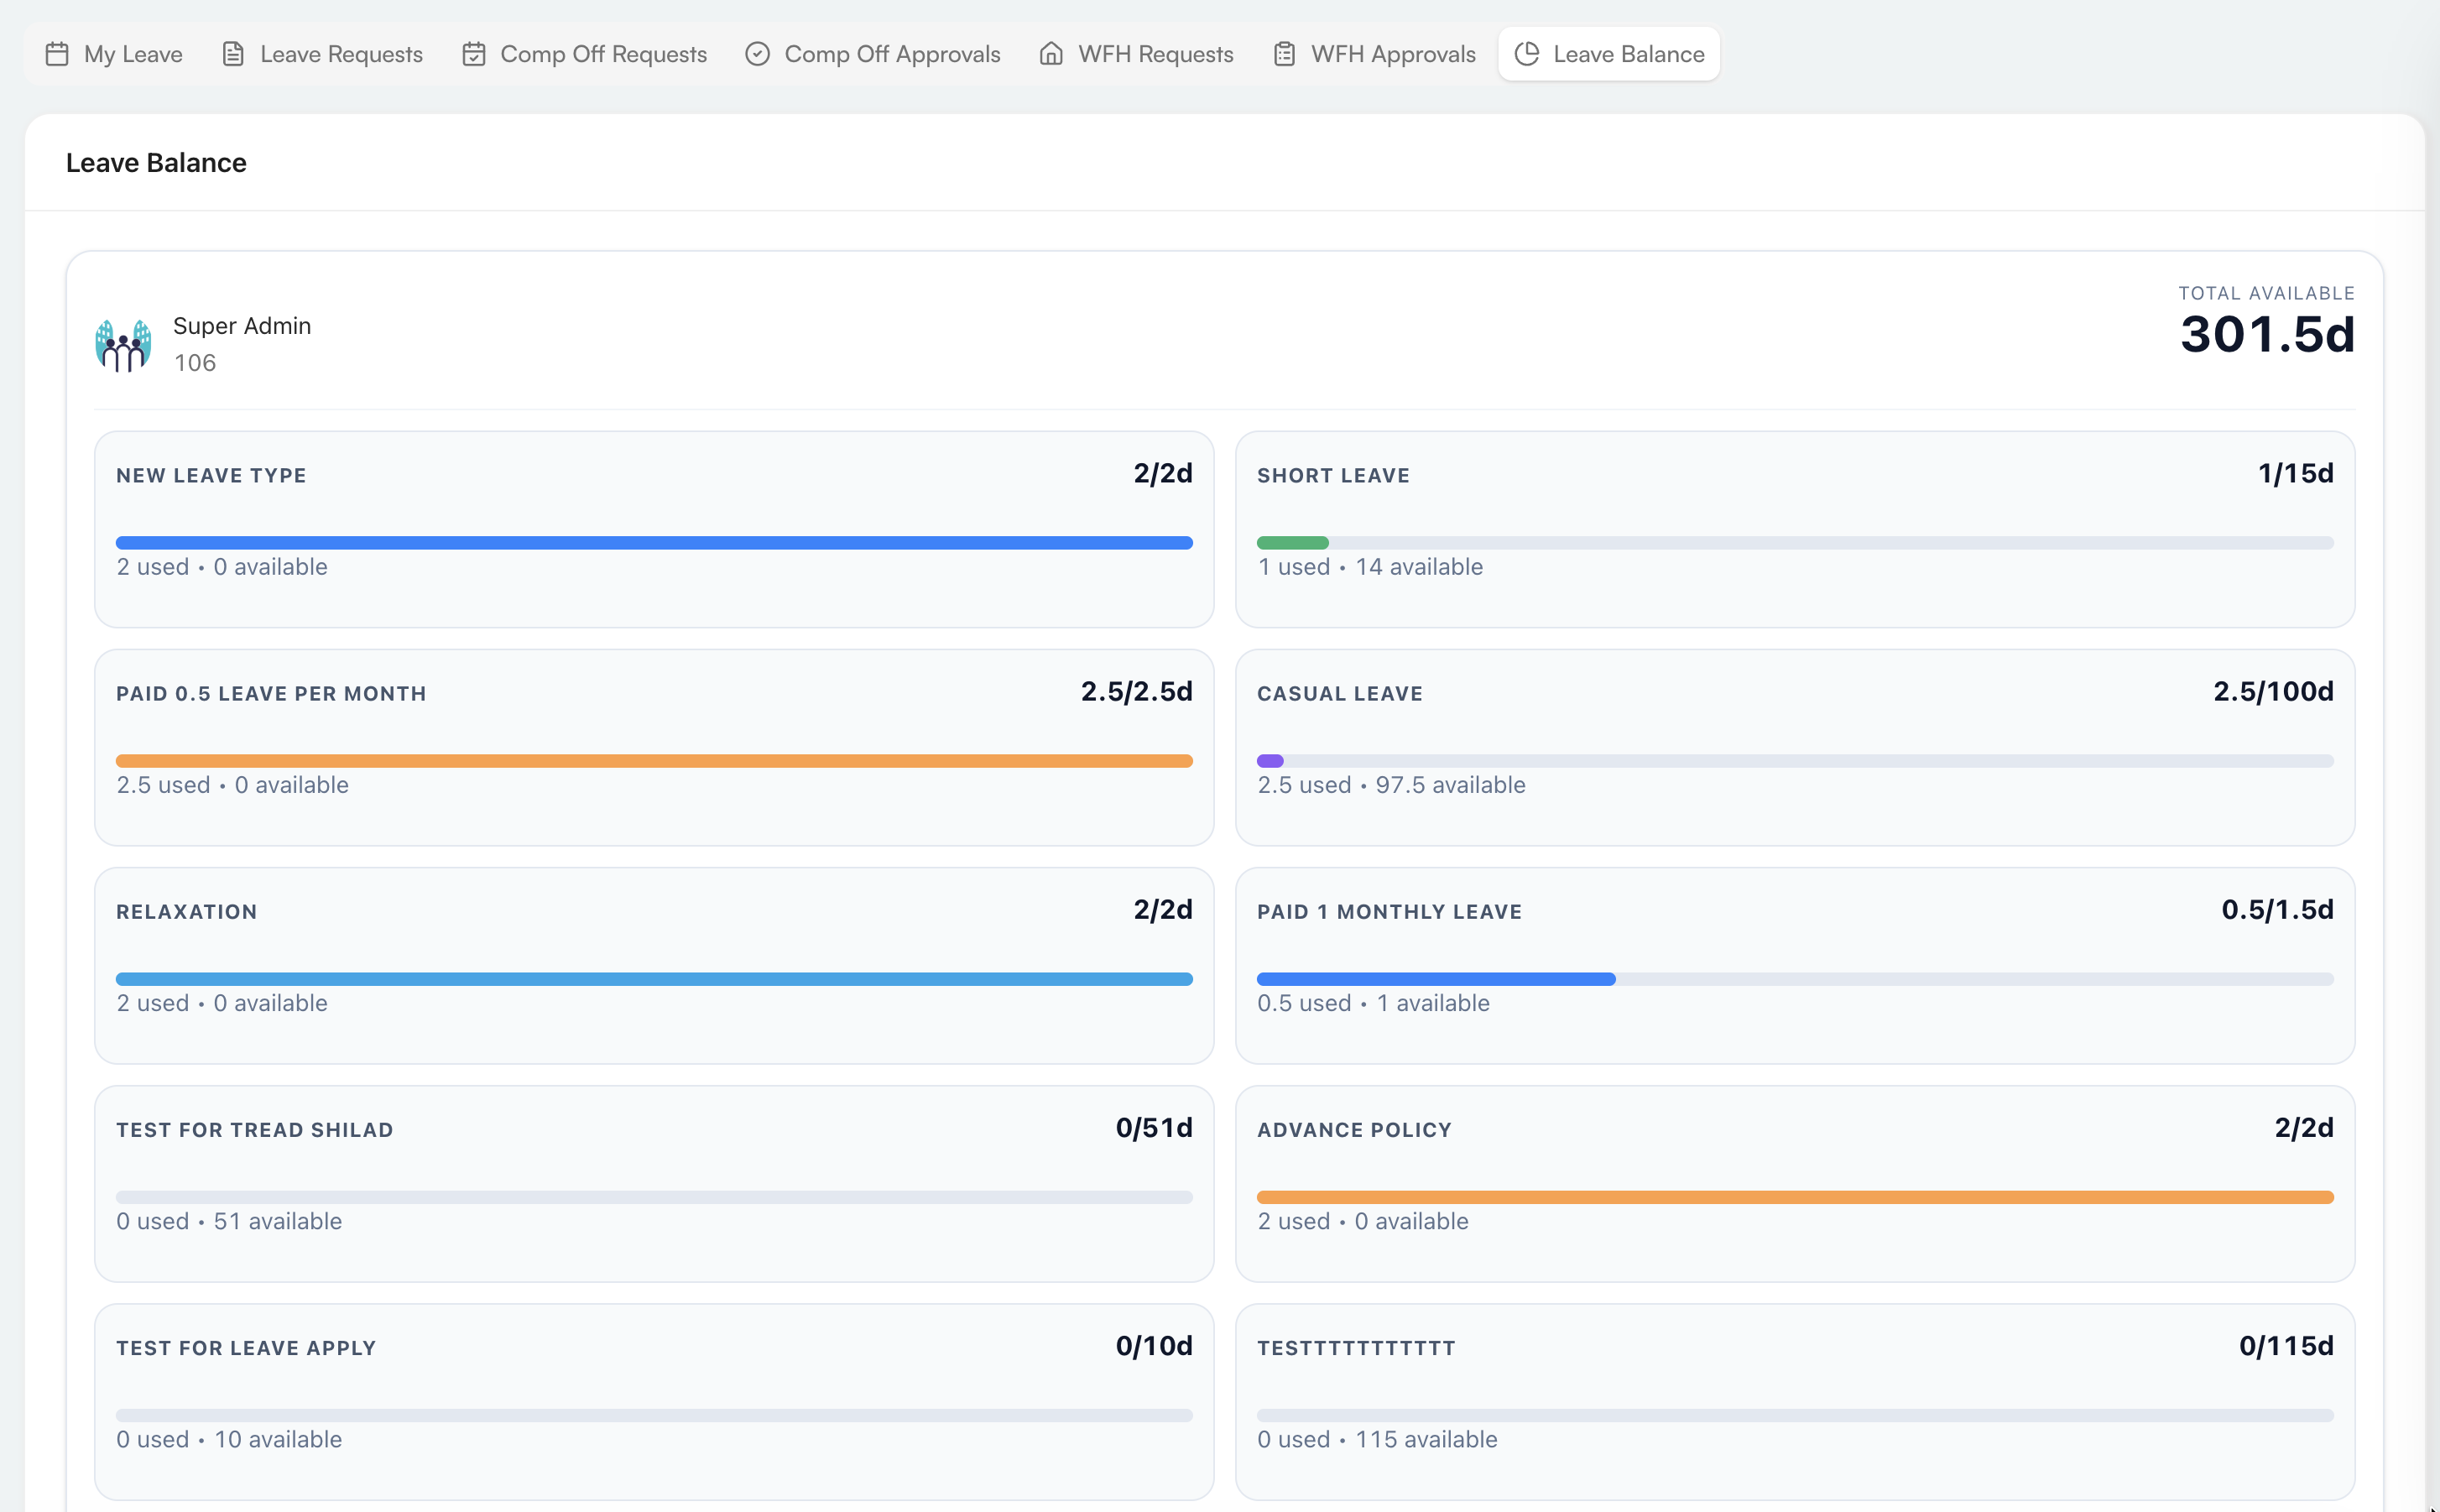Image resolution: width=2440 pixels, height=1512 pixels.
Task: Click the Relaxation progress bar
Action: pyautogui.click(x=654, y=979)
